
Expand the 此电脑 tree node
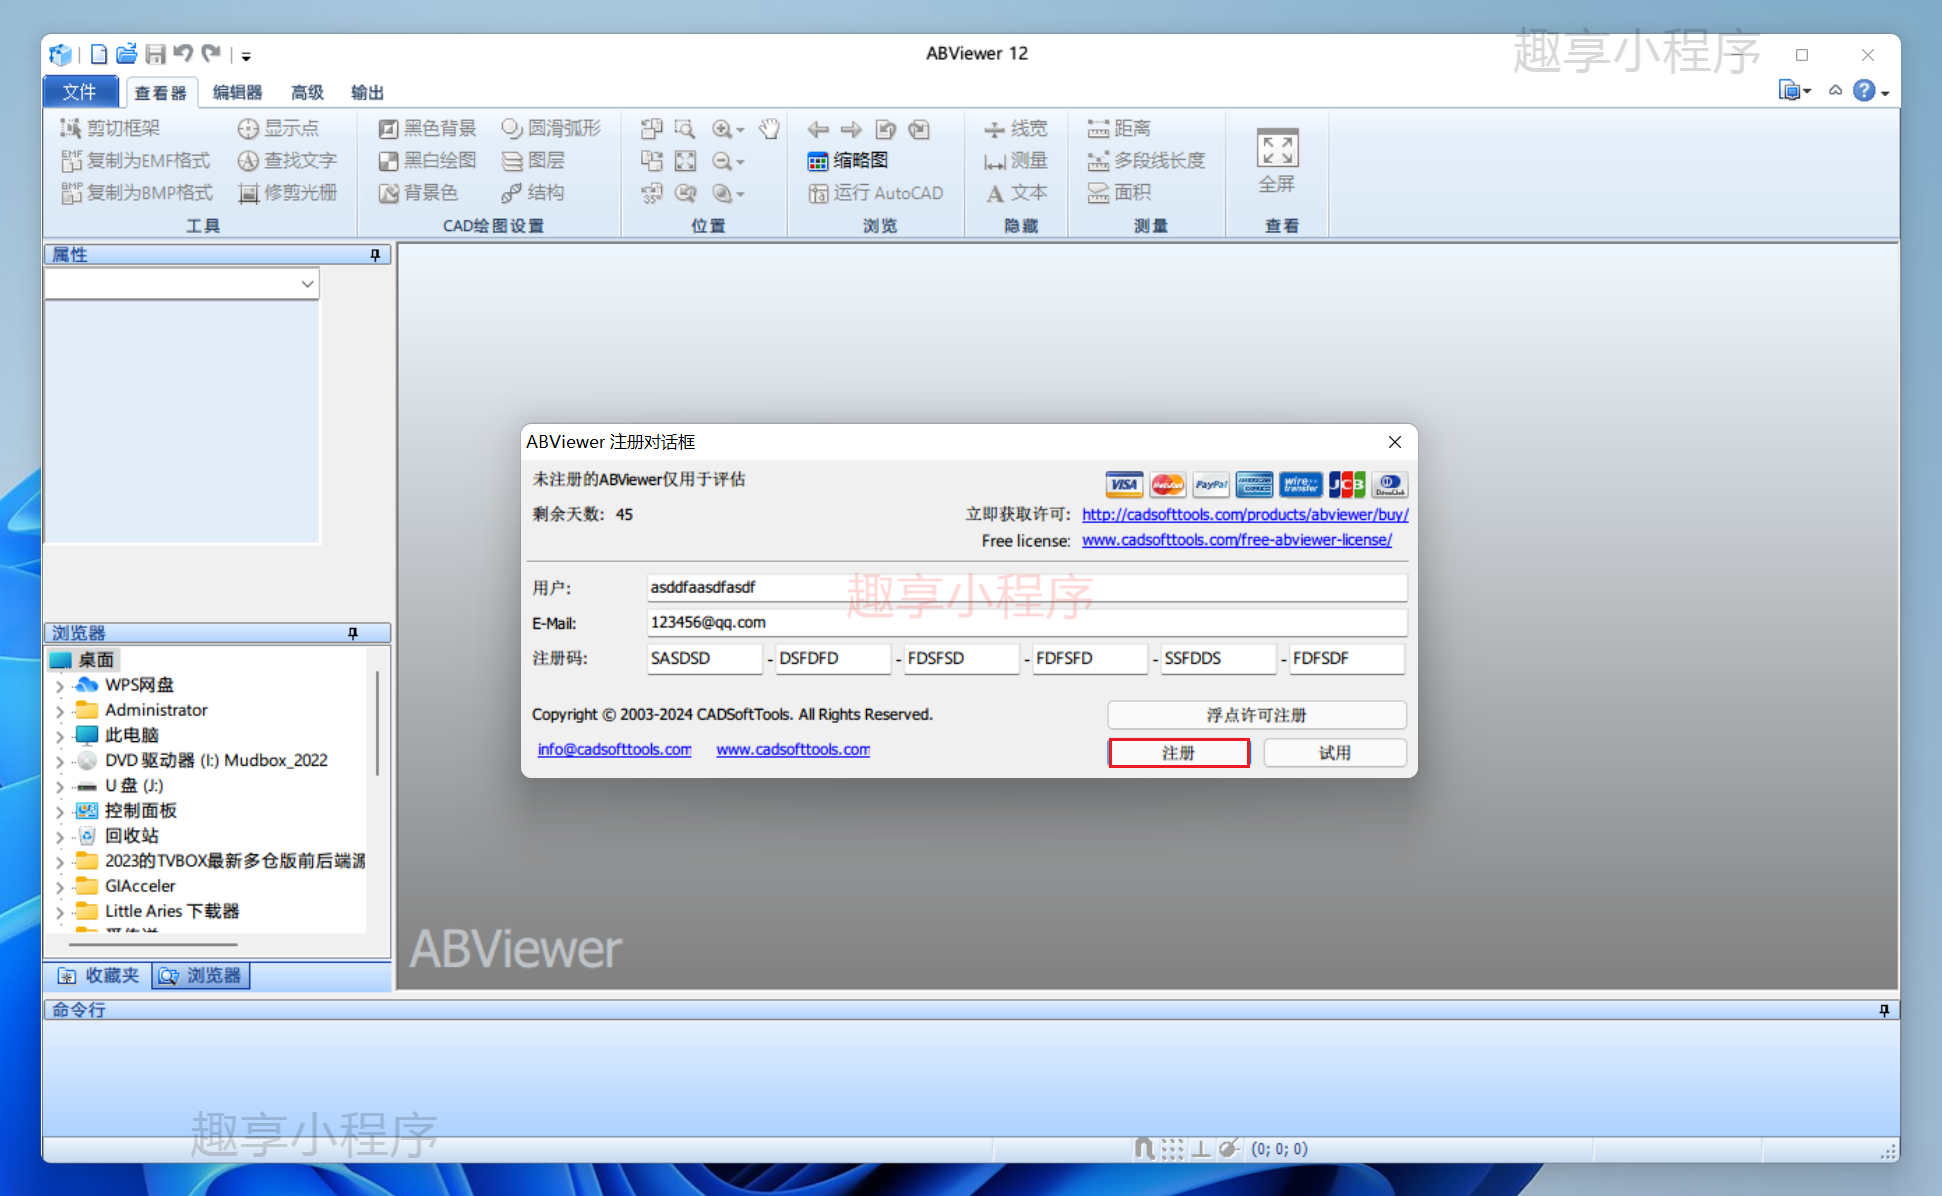pos(60,736)
